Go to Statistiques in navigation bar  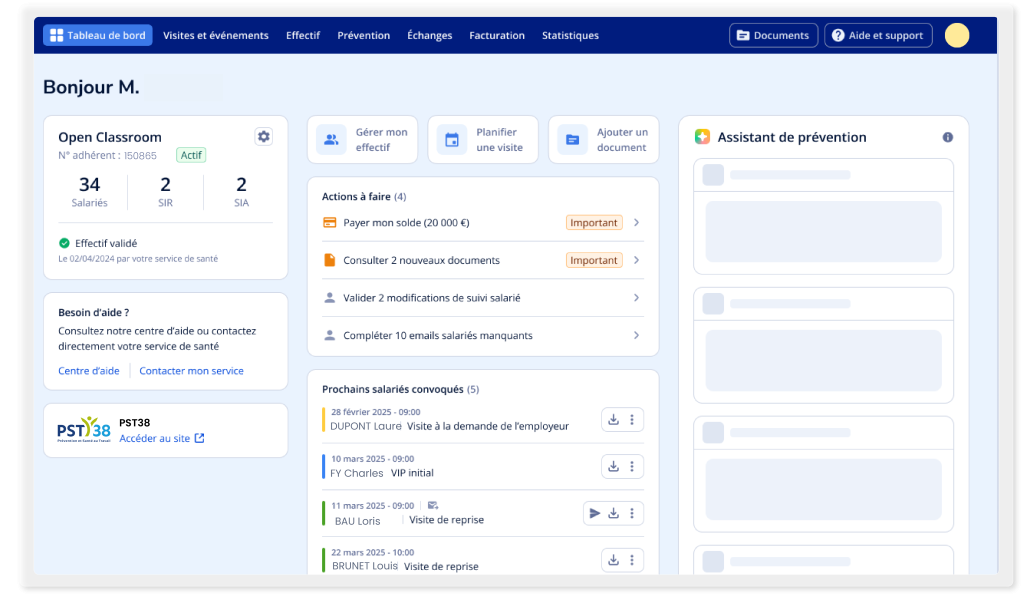tap(570, 36)
